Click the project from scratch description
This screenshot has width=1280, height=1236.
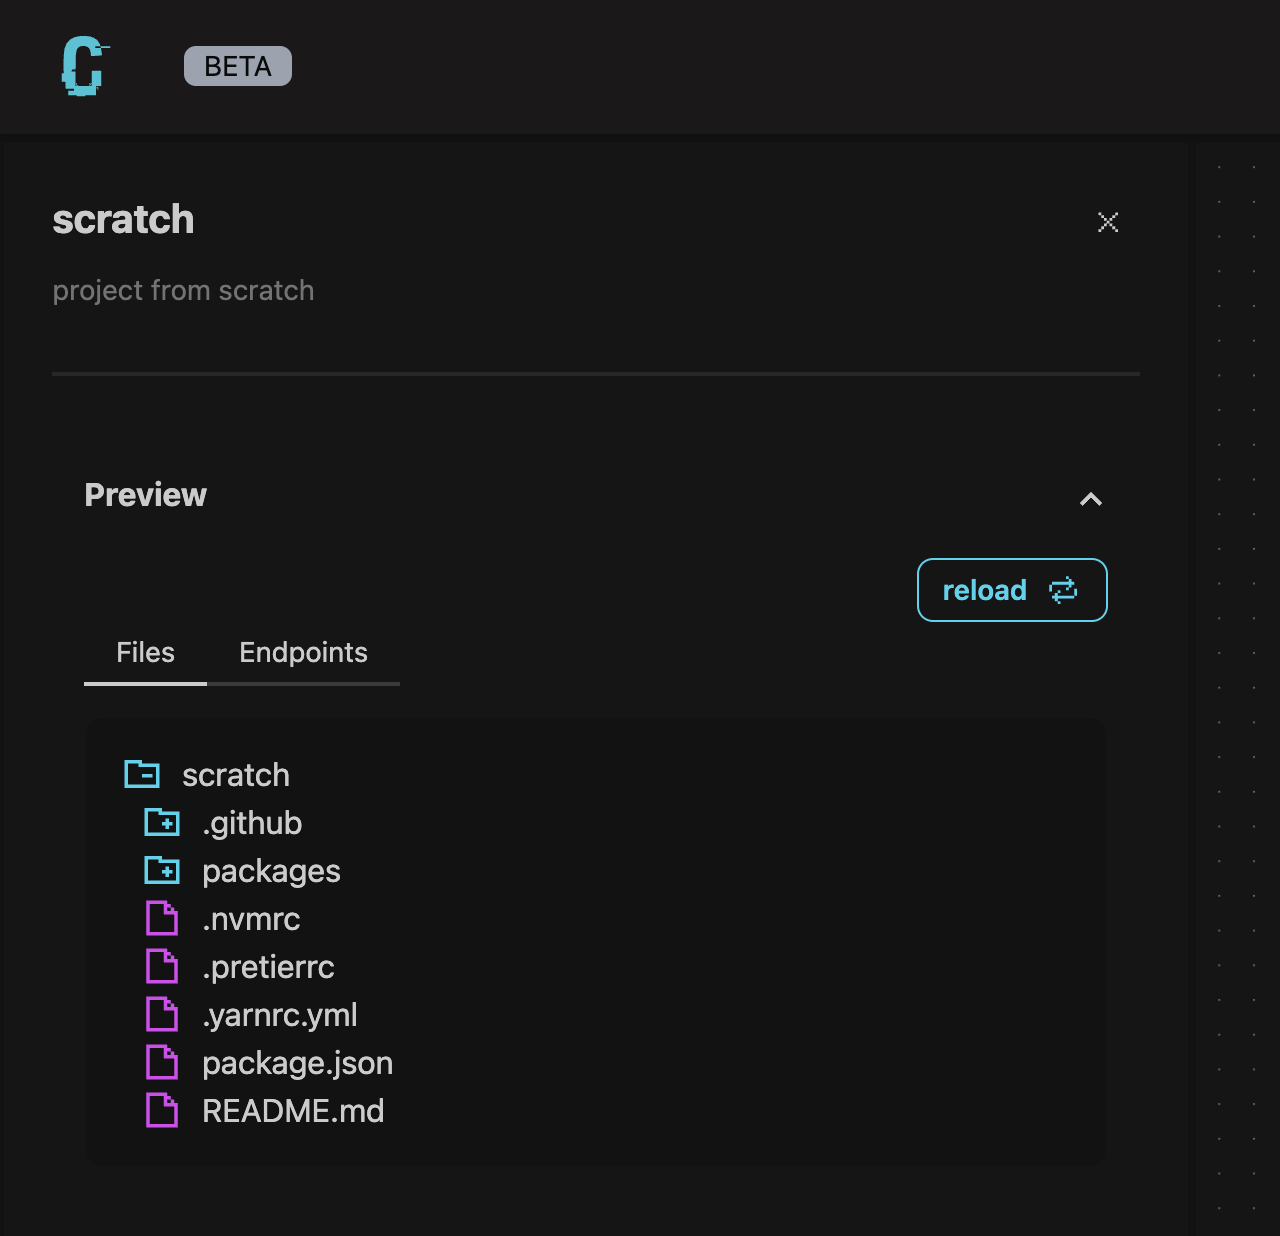[183, 290]
